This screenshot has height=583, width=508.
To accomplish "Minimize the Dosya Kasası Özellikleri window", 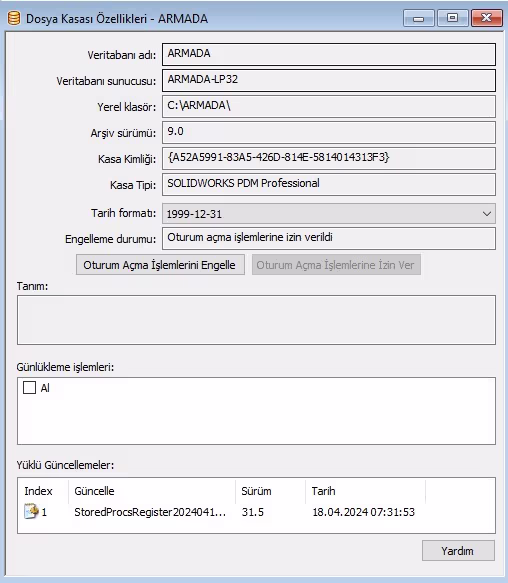I will click(418, 18).
